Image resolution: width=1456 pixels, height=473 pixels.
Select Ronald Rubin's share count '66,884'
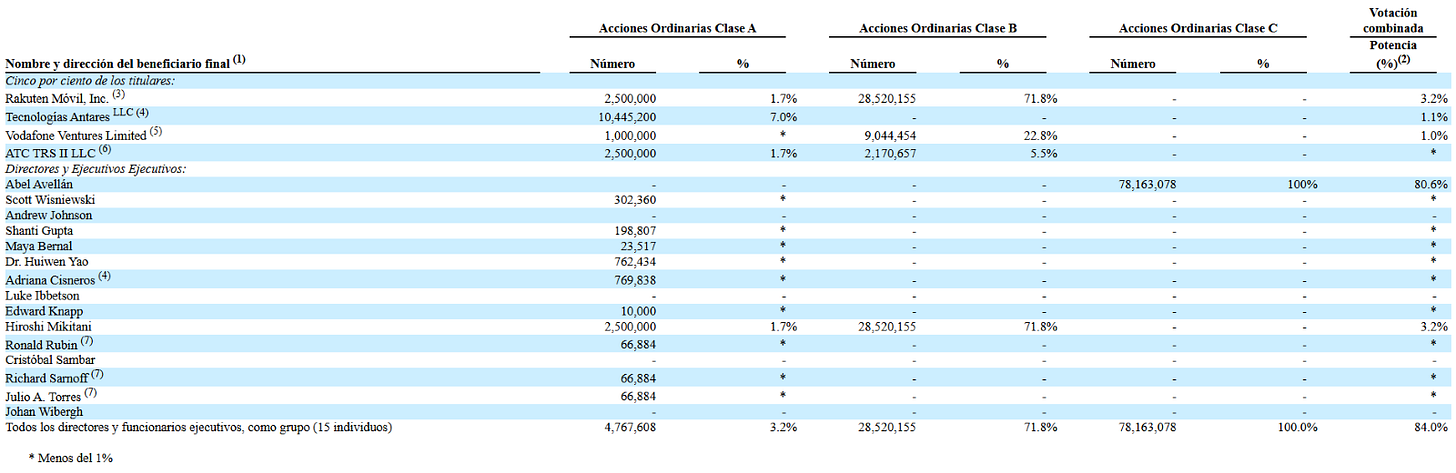637,345
